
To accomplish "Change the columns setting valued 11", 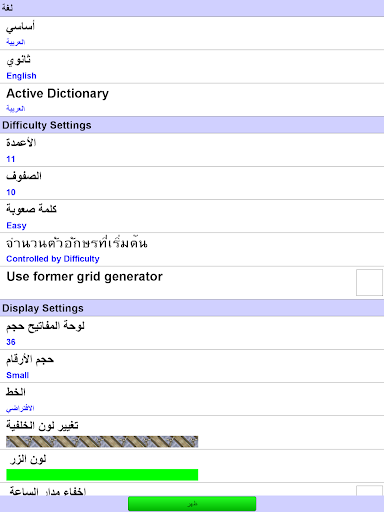I will 192,150.
